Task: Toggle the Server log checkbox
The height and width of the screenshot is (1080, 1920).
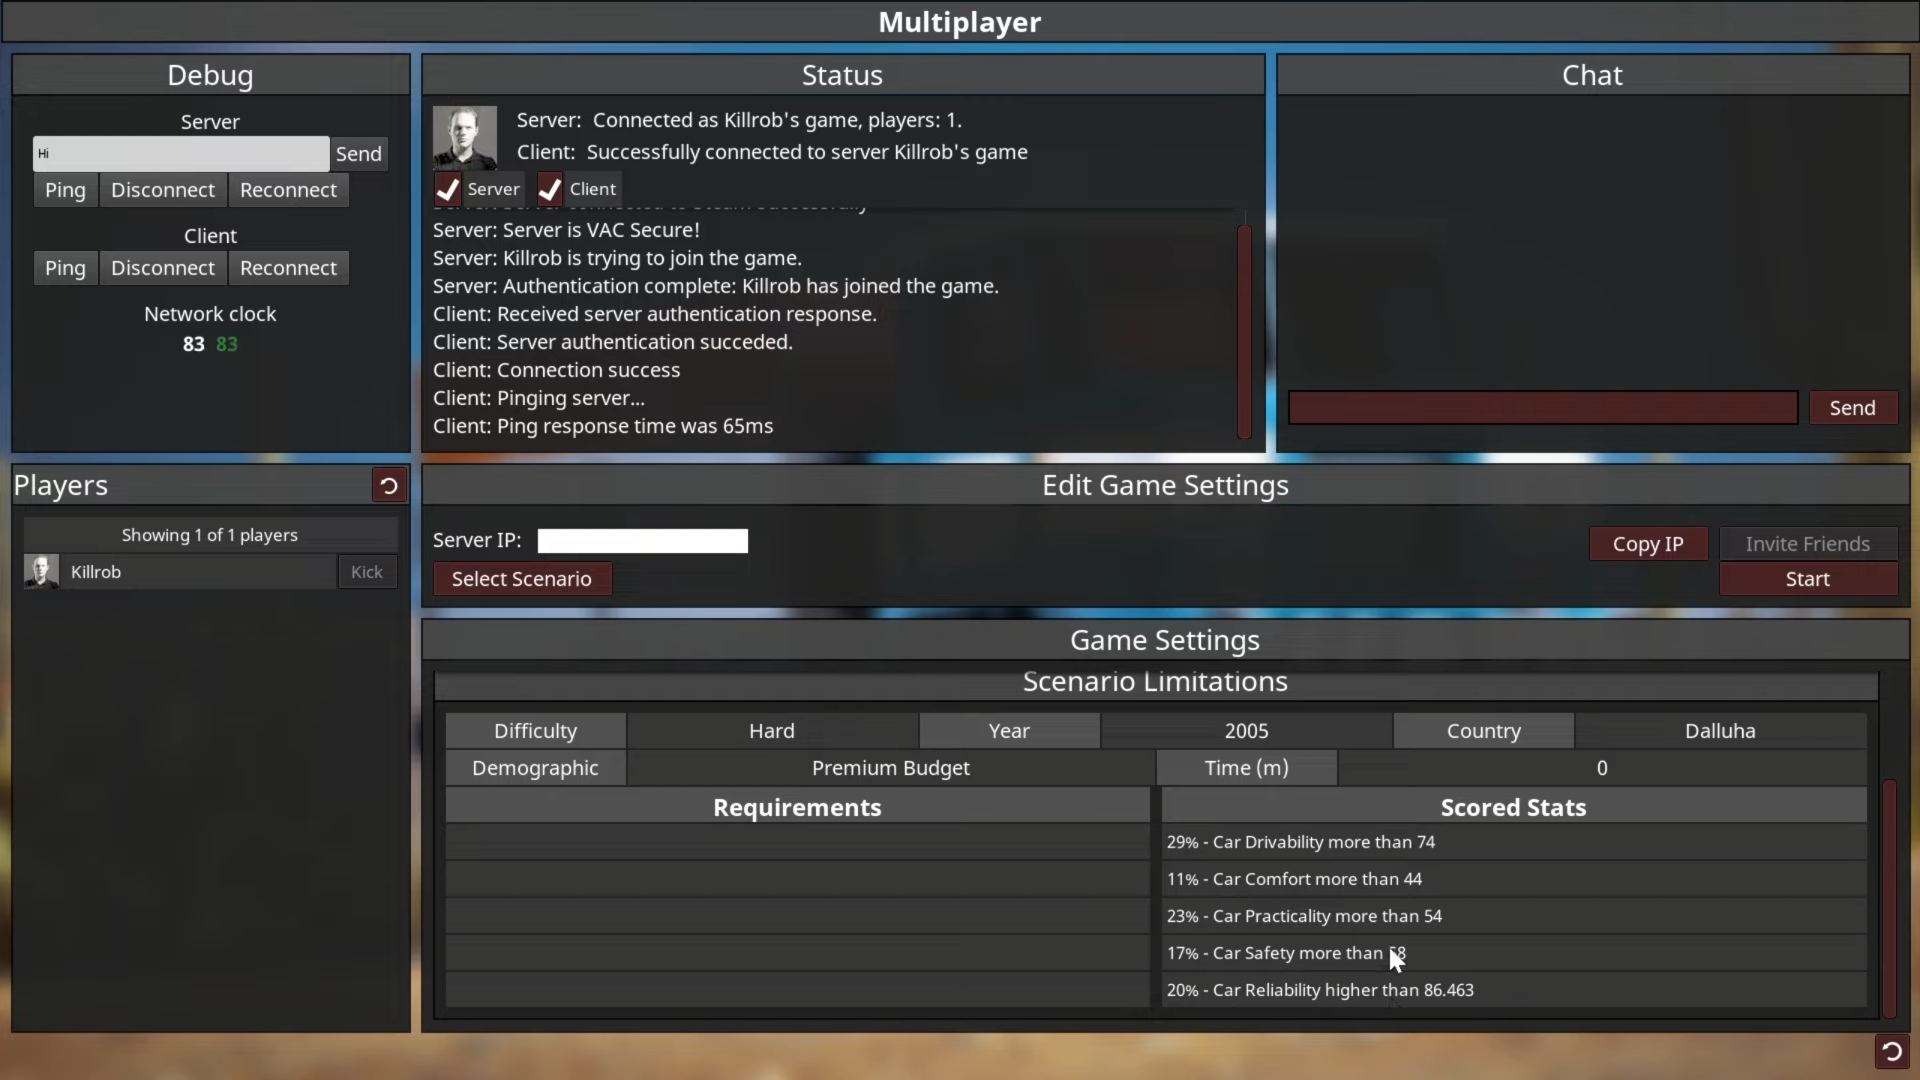Action: coord(448,189)
